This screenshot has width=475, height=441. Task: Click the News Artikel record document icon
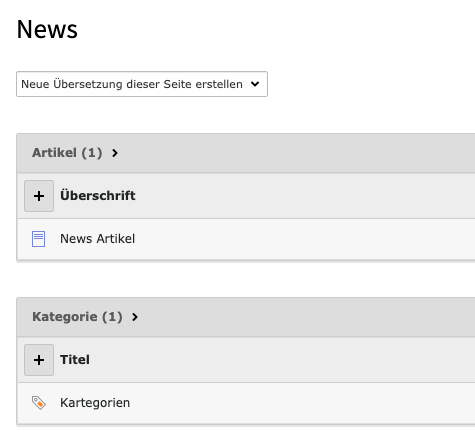38,239
